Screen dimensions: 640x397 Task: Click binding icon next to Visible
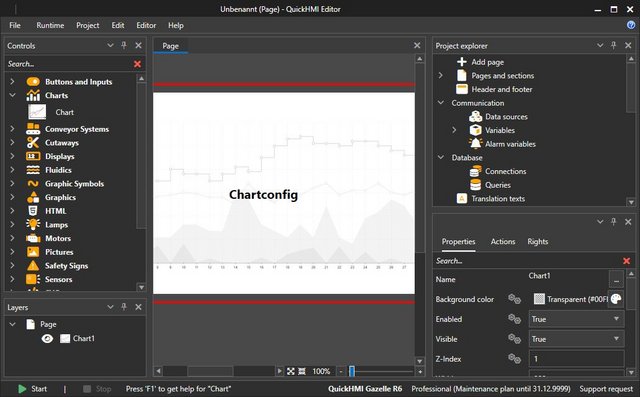tap(514, 339)
